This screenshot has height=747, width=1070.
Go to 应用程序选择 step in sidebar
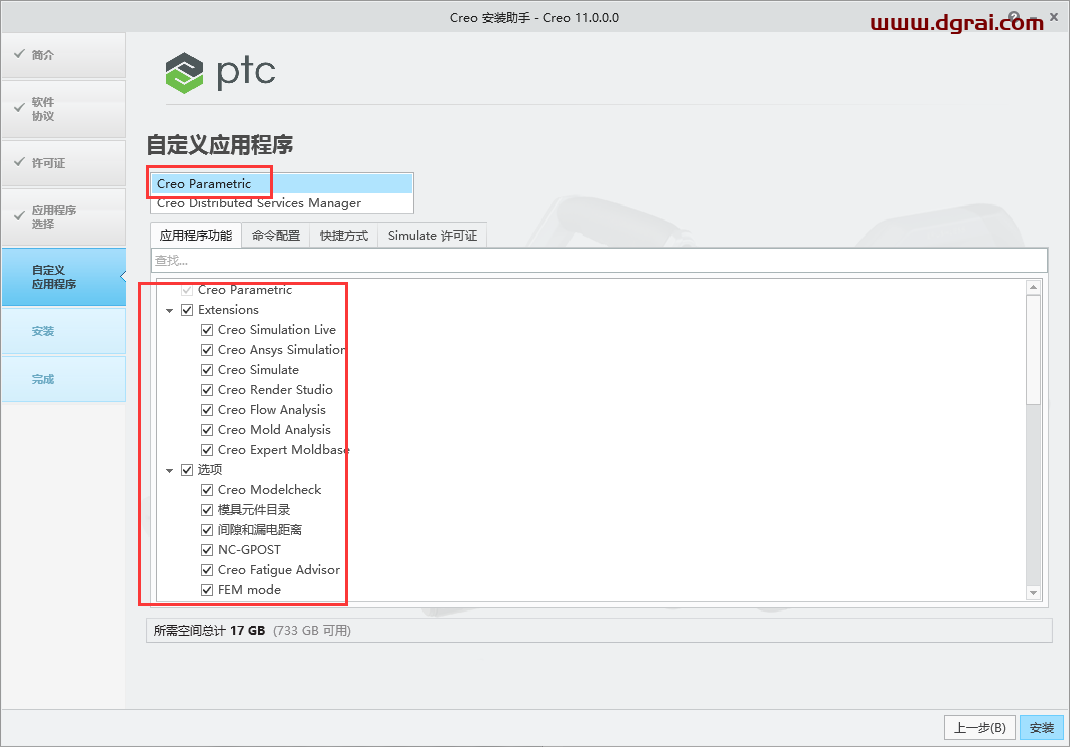[63, 217]
